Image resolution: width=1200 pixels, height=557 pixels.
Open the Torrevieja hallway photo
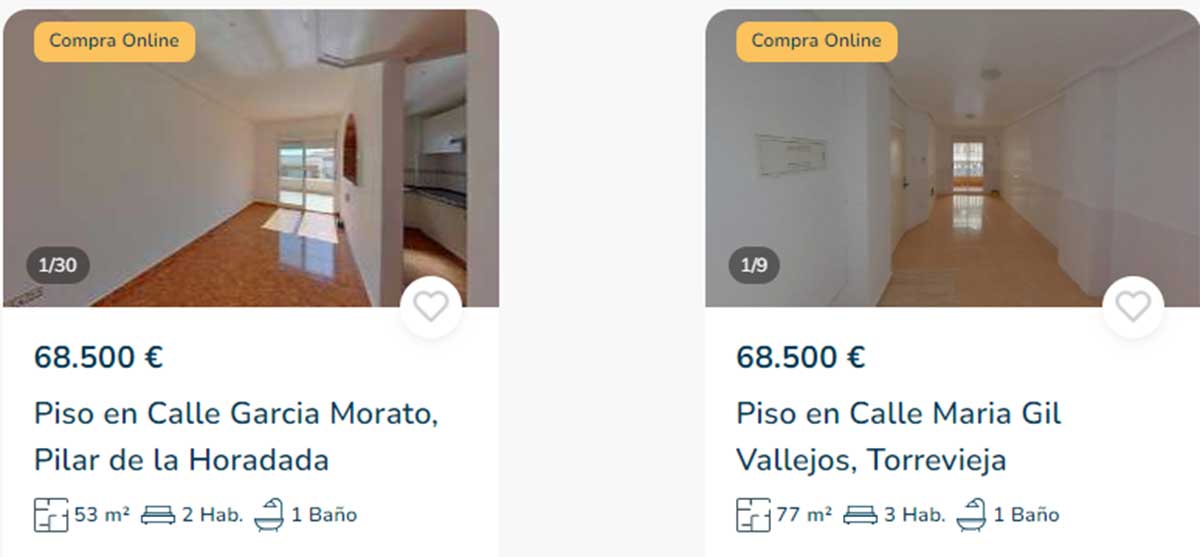[952, 158]
